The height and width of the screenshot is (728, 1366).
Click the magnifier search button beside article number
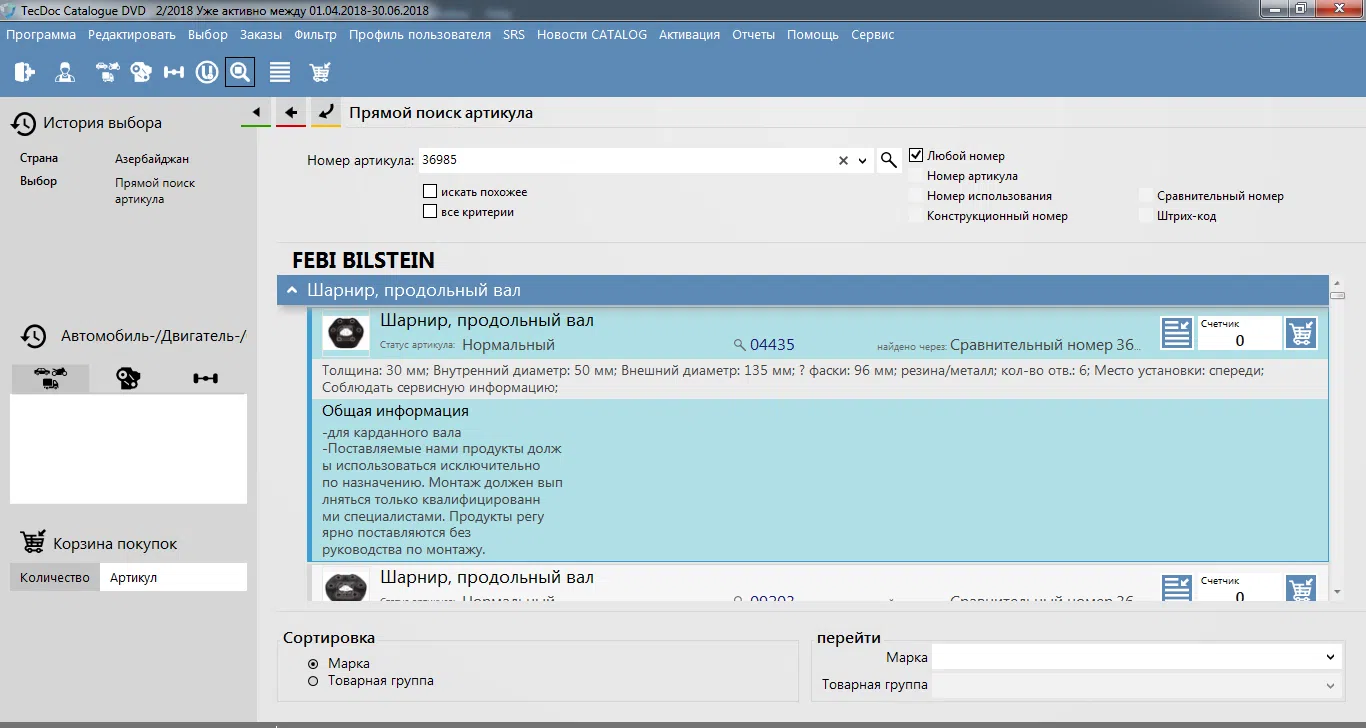click(x=888, y=160)
